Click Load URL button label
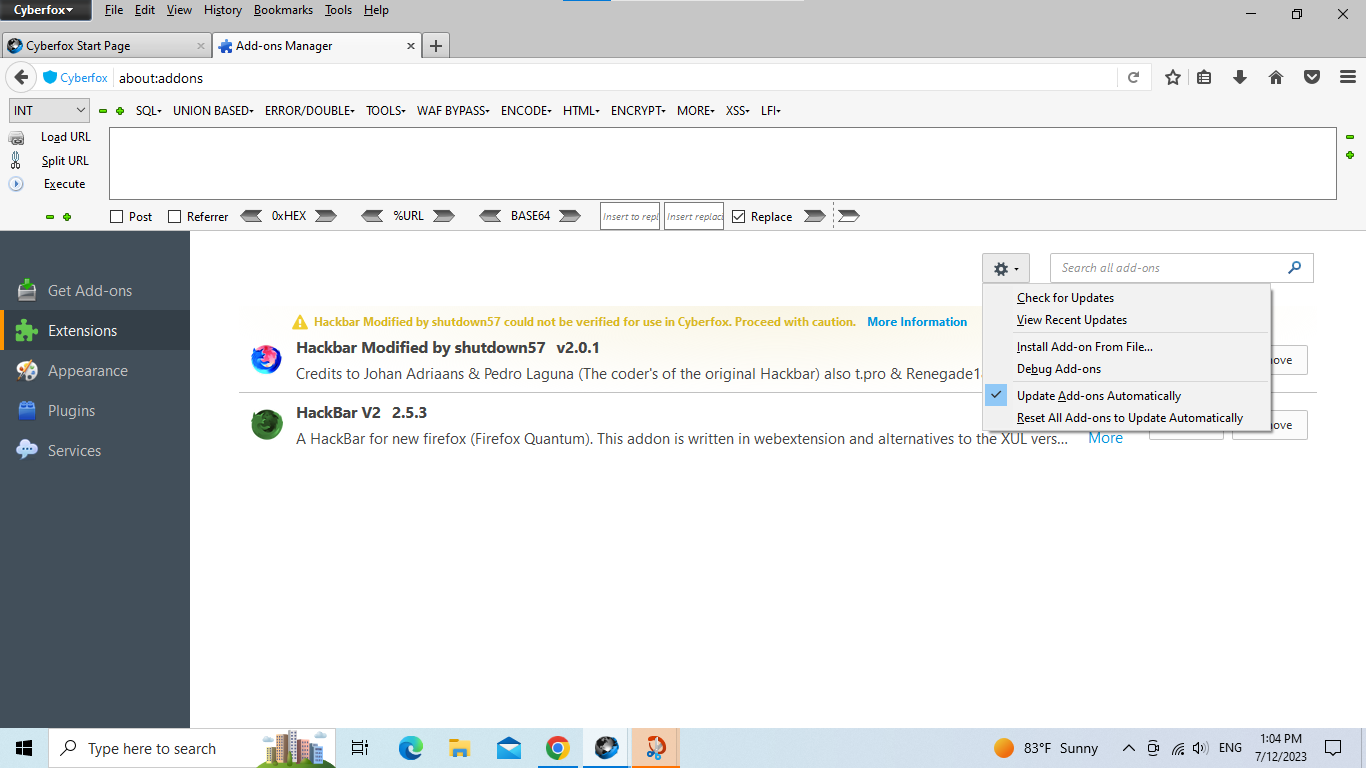Screen dimensions: 1366x768 (66, 137)
